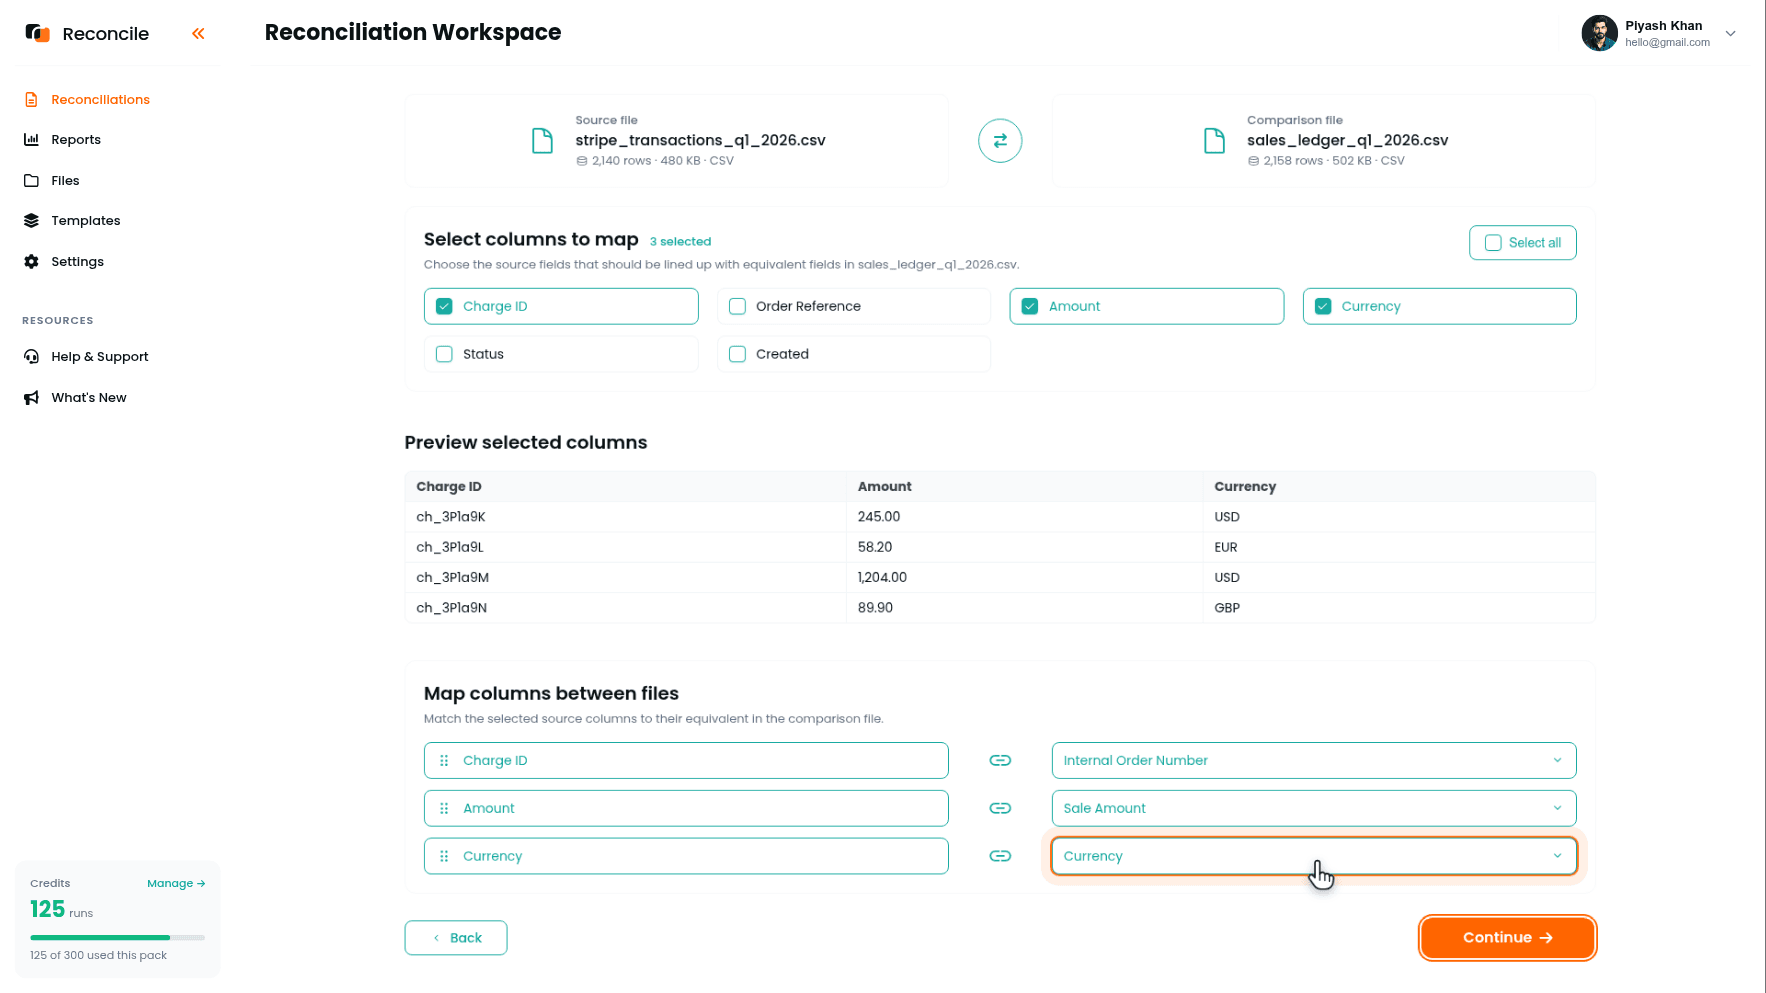Toggle the Select all checkbox
The width and height of the screenshot is (1766, 993).
tap(1493, 243)
